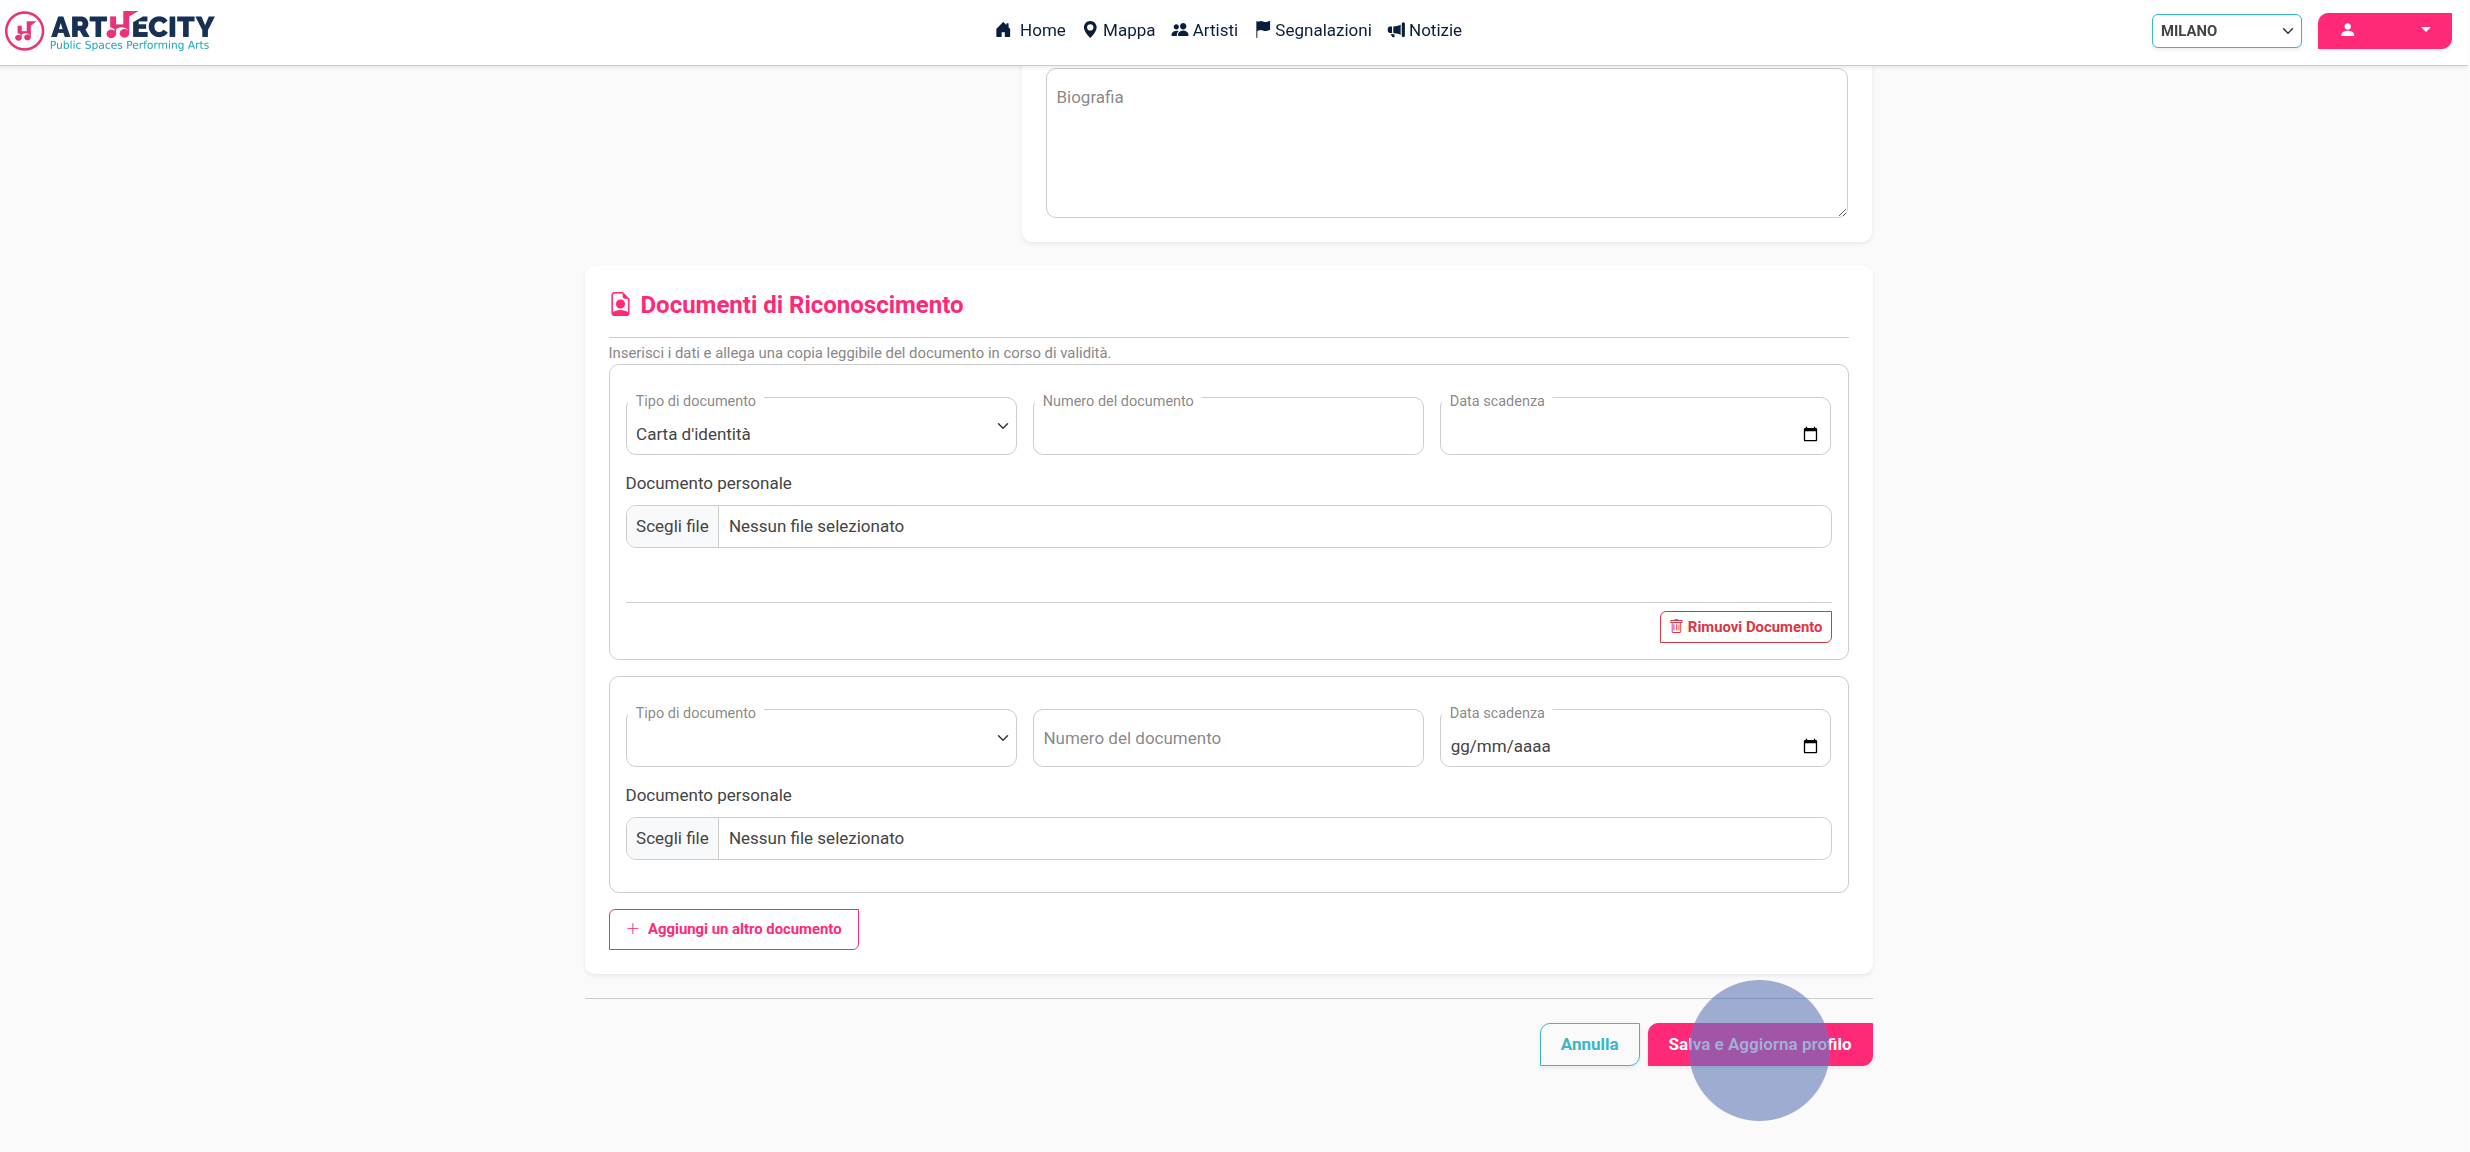Click Rimuovi Documento button
The width and height of the screenshot is (2470, 1152).
point(1745,627)
